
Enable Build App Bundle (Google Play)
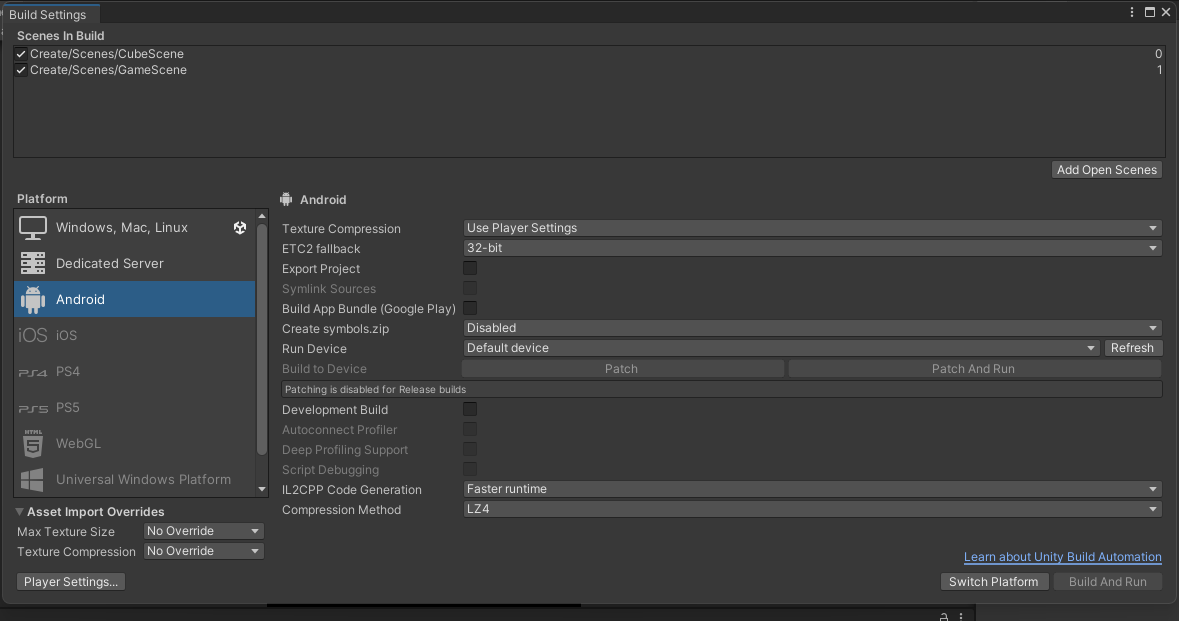470,308
